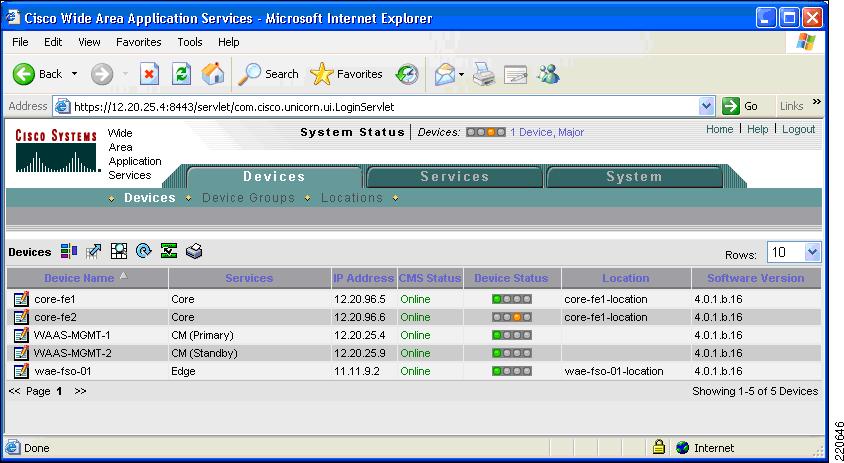The width and height of the screenshot is (844, 463).
Task: Open the Locations submenu
Action: (x=352, y=198)
